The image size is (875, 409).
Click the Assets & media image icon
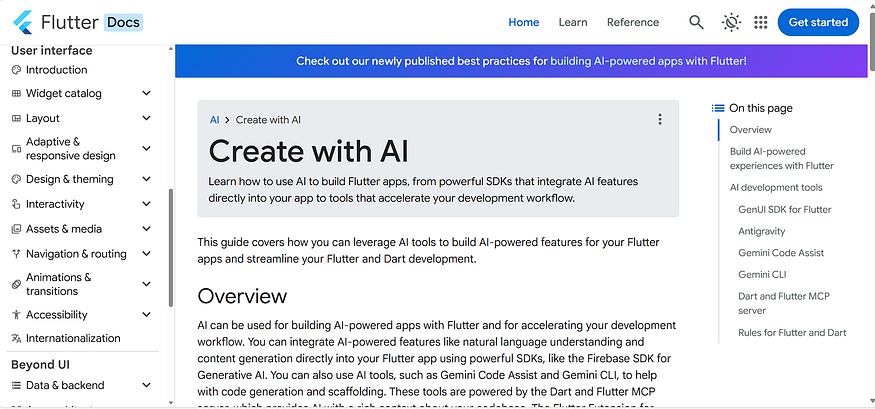pyautogui.click(x=16, y=229)
